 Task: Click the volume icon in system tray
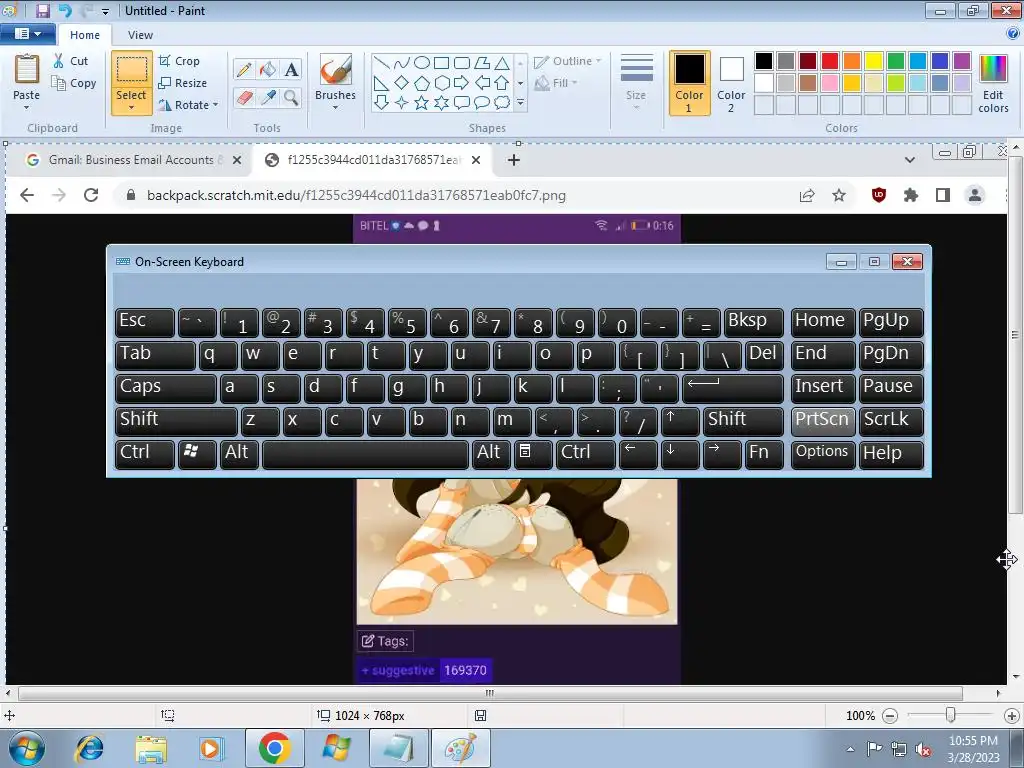pos(923,749)
